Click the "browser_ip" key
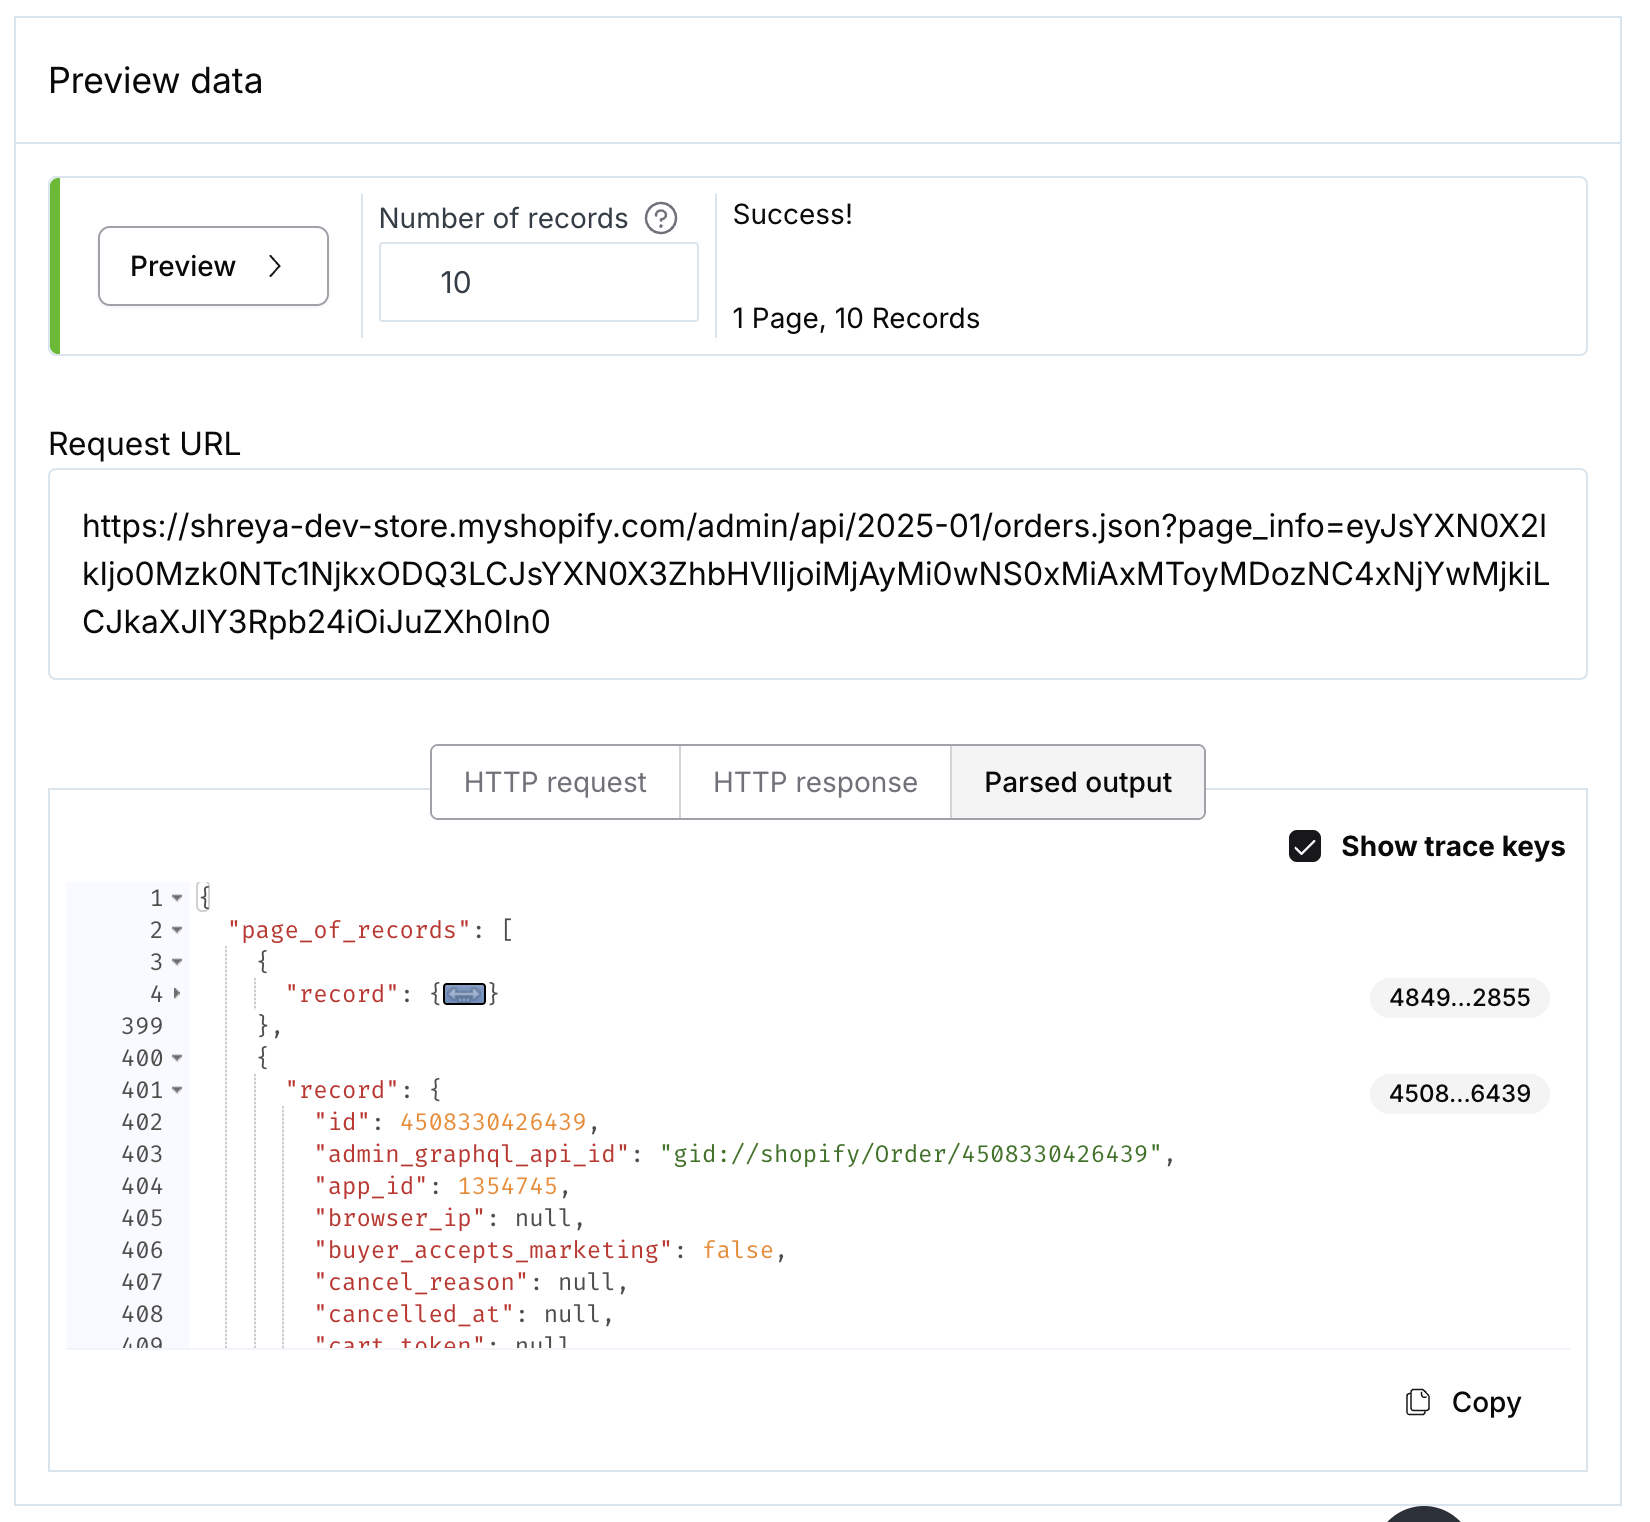Image resolution: width=1650 pixels, height=1522 pixels. coord(400,1218)
